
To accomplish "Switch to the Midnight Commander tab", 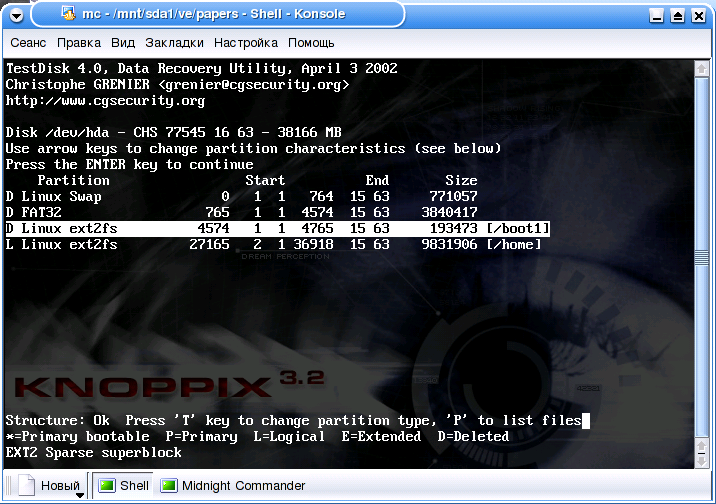I will [x=233, y=485].
